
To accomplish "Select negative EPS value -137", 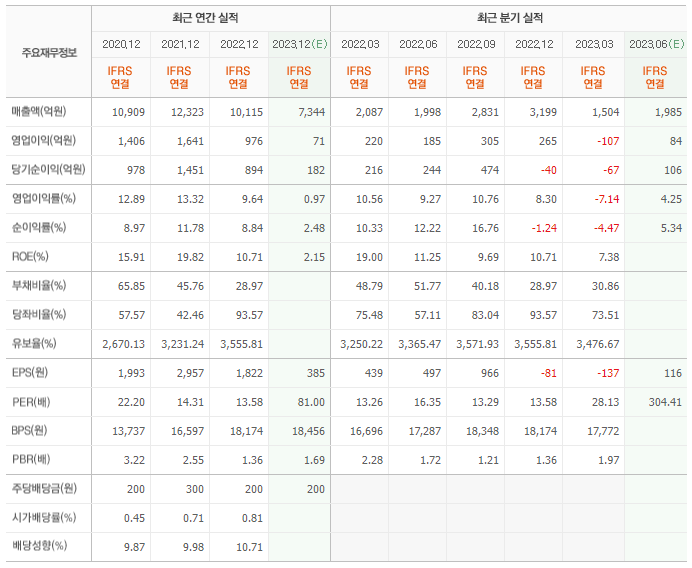I will pyautogui.click(x=608, y=373).
